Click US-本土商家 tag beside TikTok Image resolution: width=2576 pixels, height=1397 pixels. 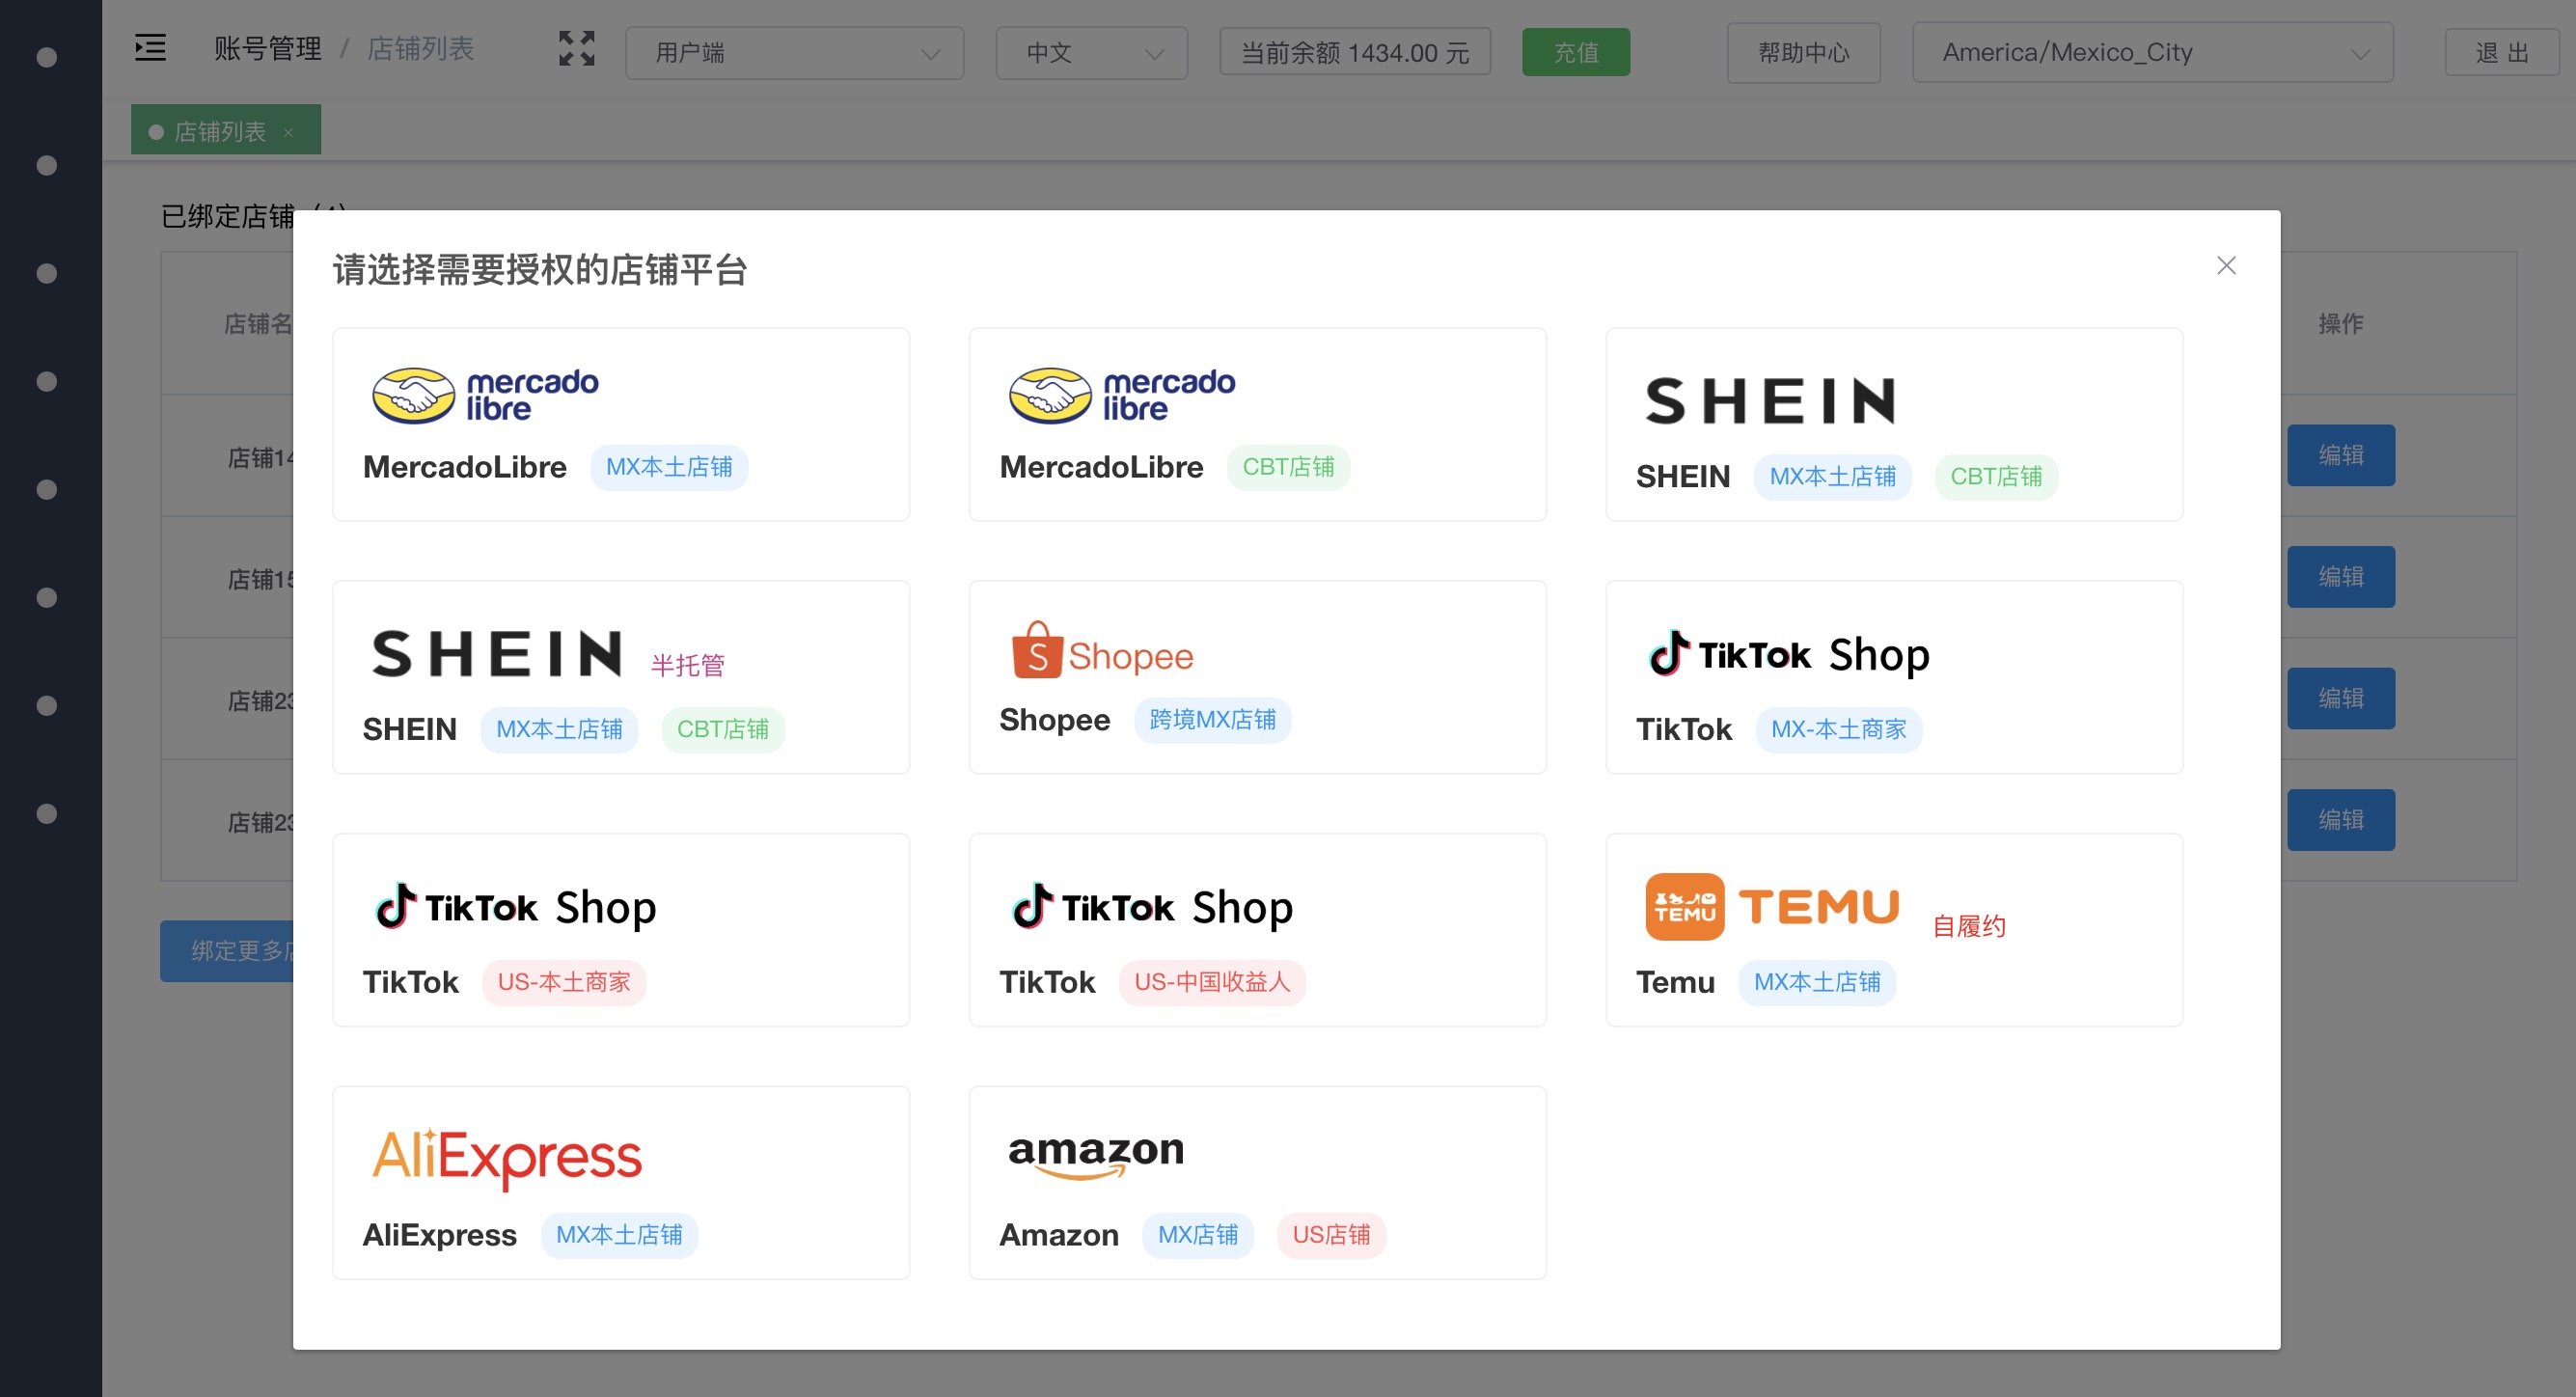tap(564, 982)
